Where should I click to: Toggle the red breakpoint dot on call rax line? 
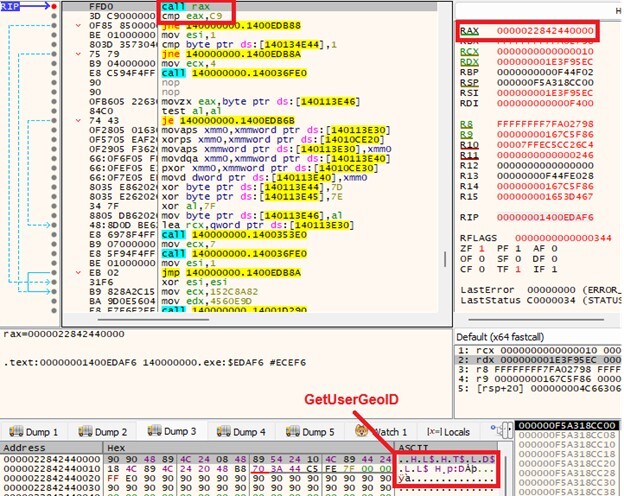54,6
